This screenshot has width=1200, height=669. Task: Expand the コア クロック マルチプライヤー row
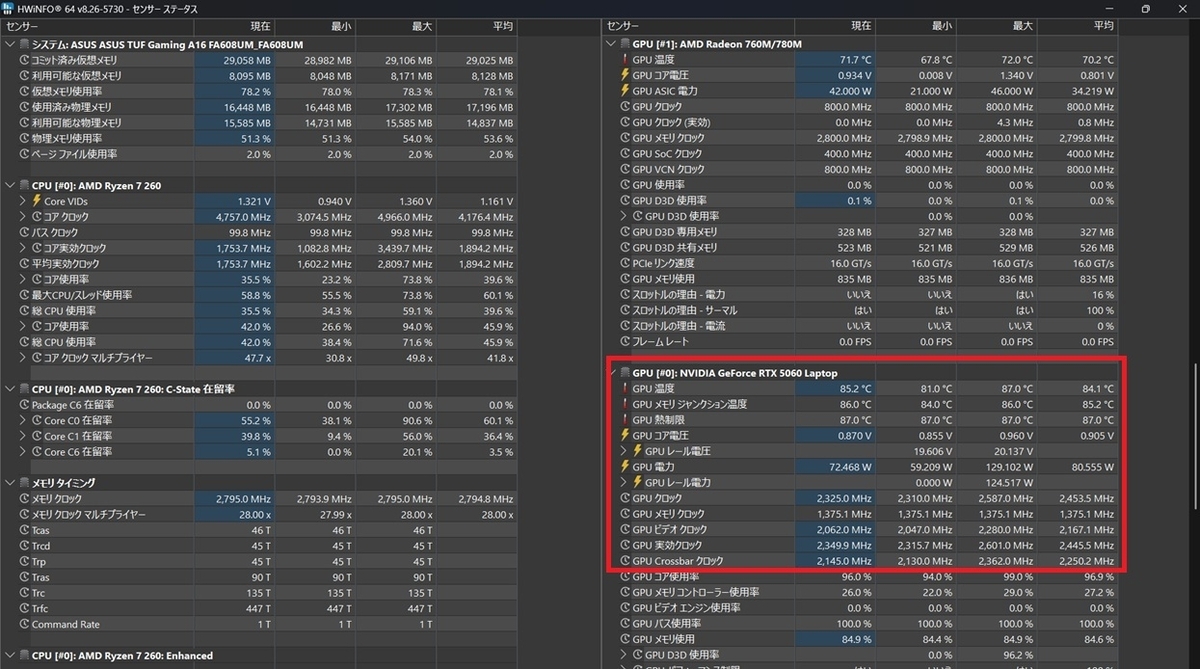(22, 357)
